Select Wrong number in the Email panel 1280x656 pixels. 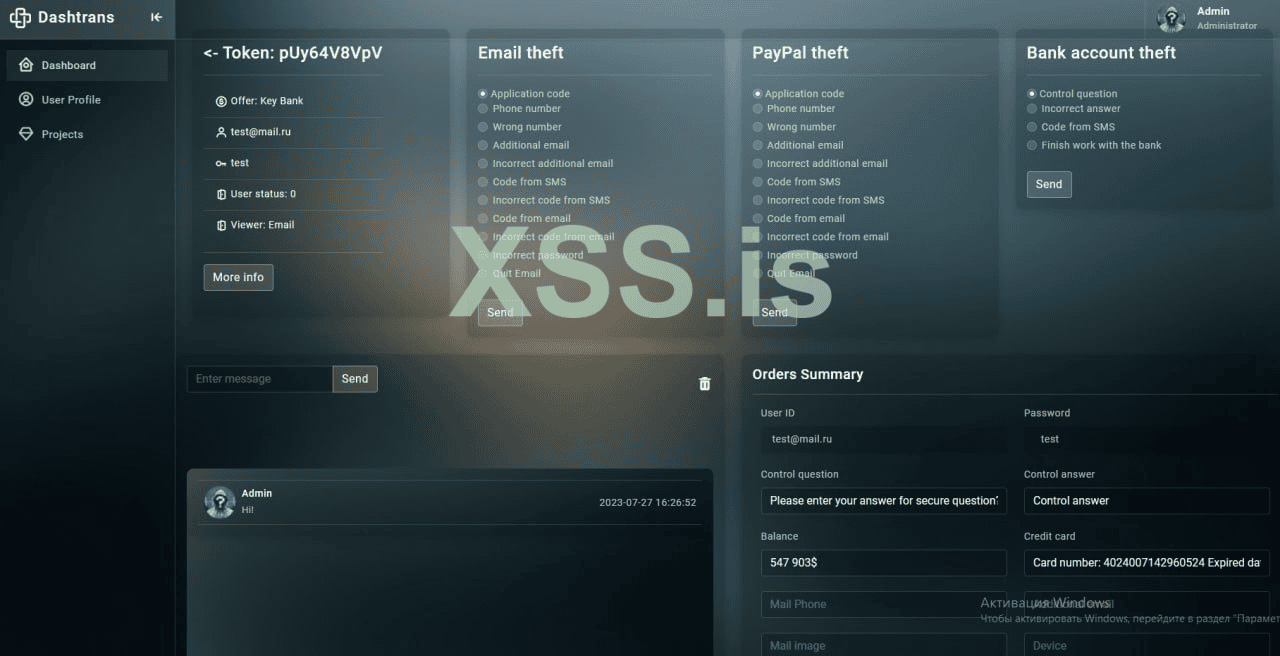[x=483, y=127]
